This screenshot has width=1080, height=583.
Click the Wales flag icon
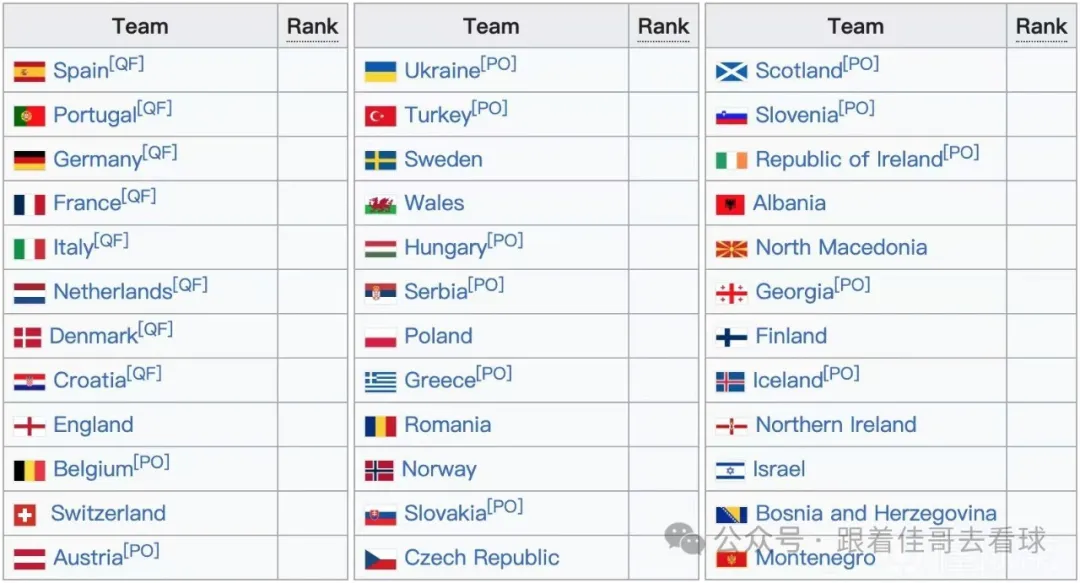(x=380, y=205)
